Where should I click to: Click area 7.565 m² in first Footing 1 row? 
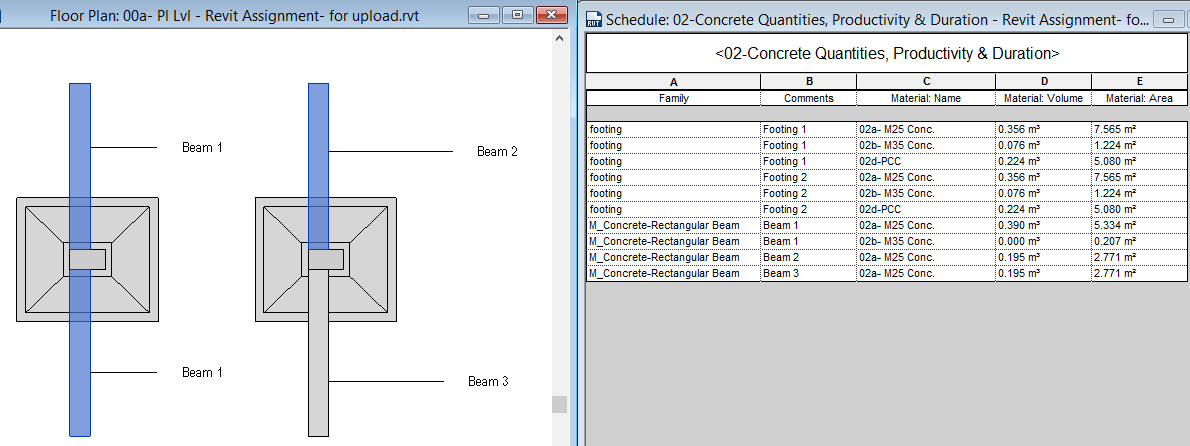click(1140, 130)
